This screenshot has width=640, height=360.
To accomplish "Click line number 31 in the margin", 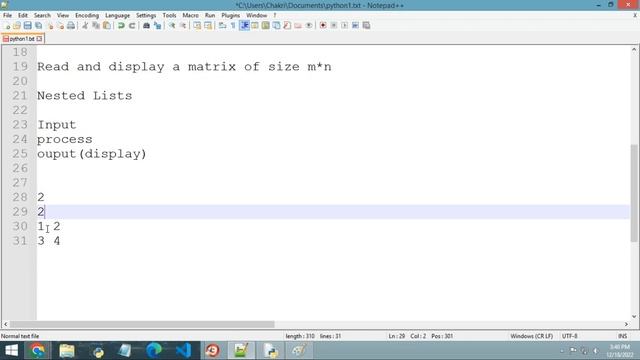I will [x=20, y=241].
